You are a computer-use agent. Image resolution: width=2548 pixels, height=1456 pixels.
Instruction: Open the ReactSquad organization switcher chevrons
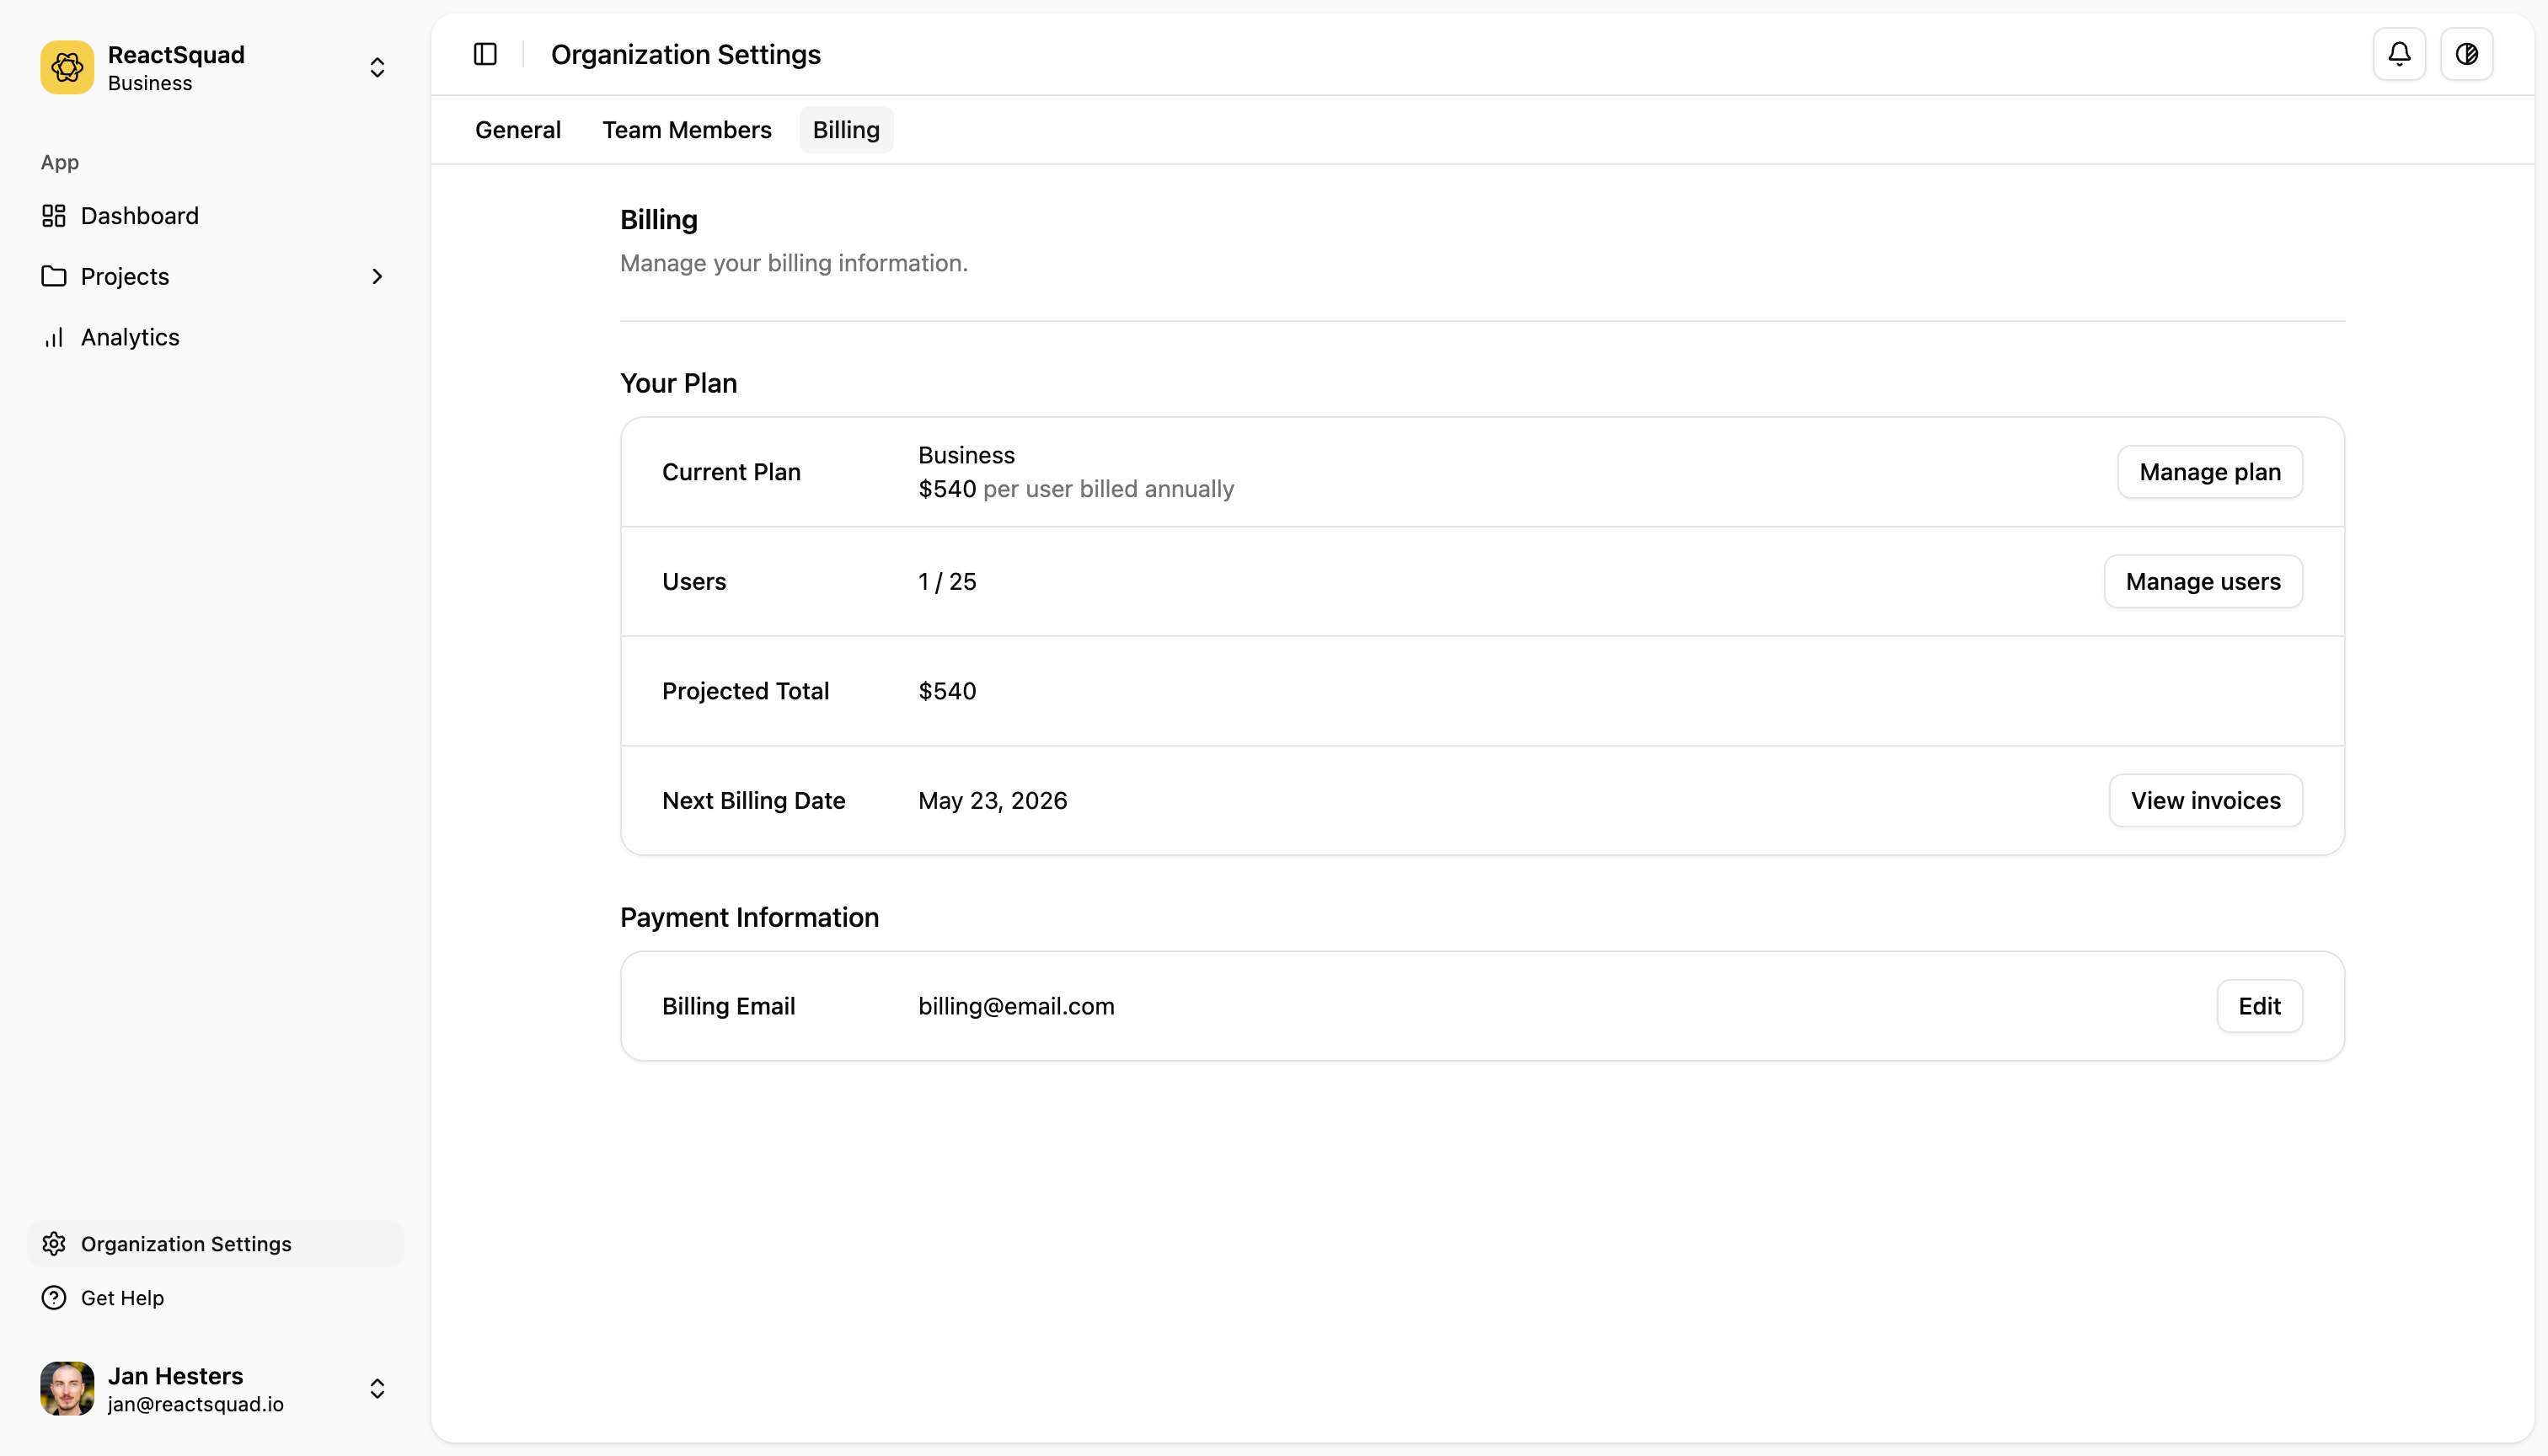coord(377,67)
